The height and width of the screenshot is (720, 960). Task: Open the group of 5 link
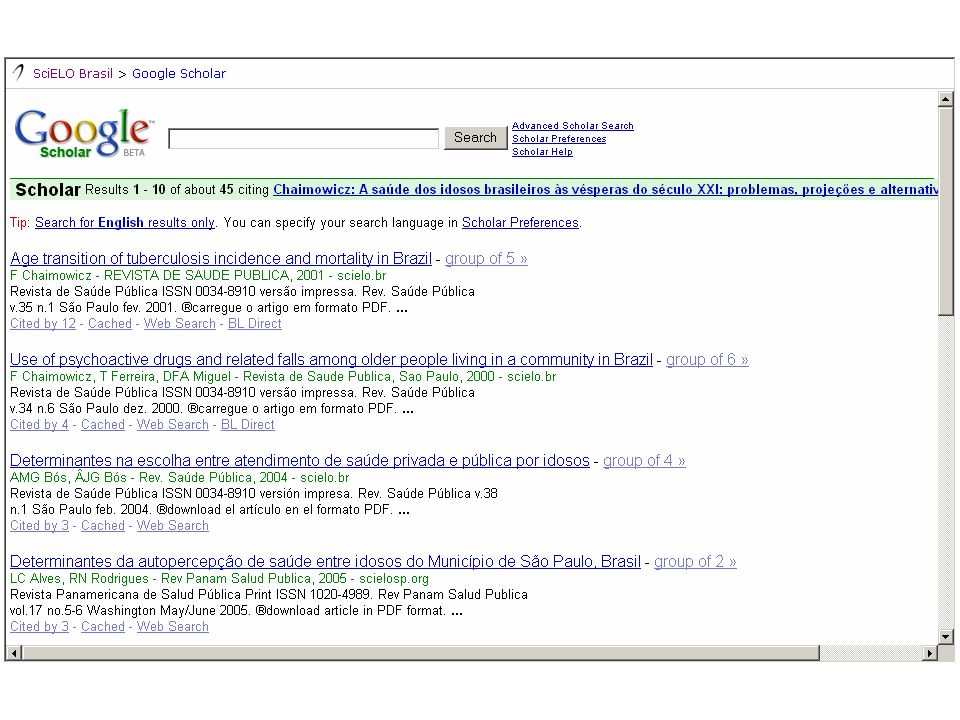486,258
